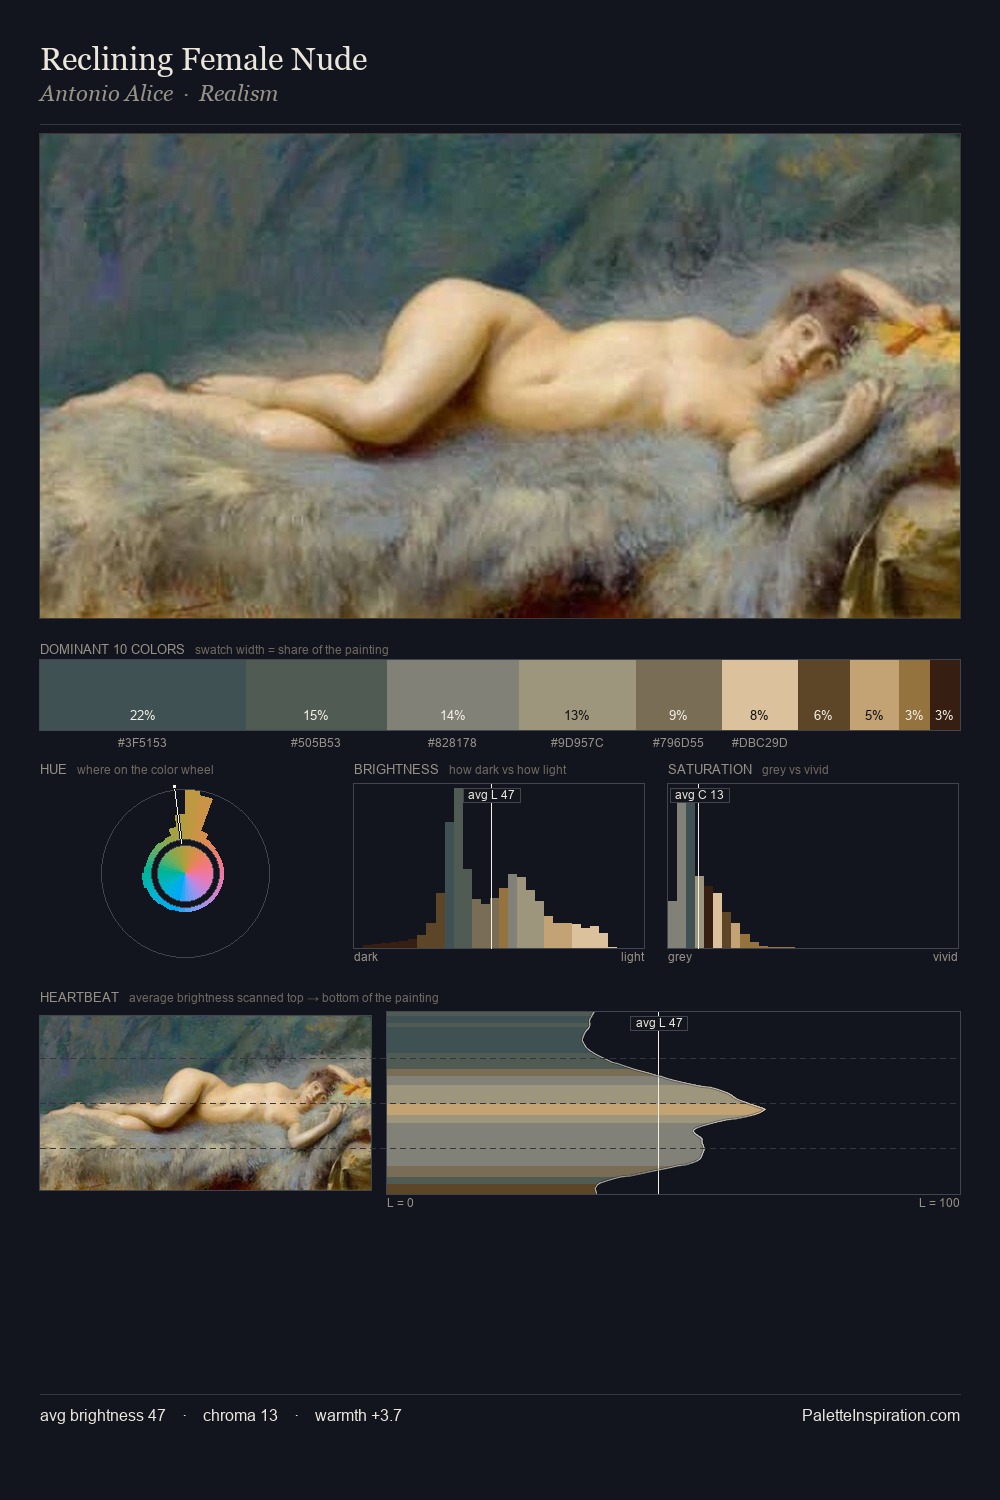
Task: Click the Realism style label
Action: 238,93
